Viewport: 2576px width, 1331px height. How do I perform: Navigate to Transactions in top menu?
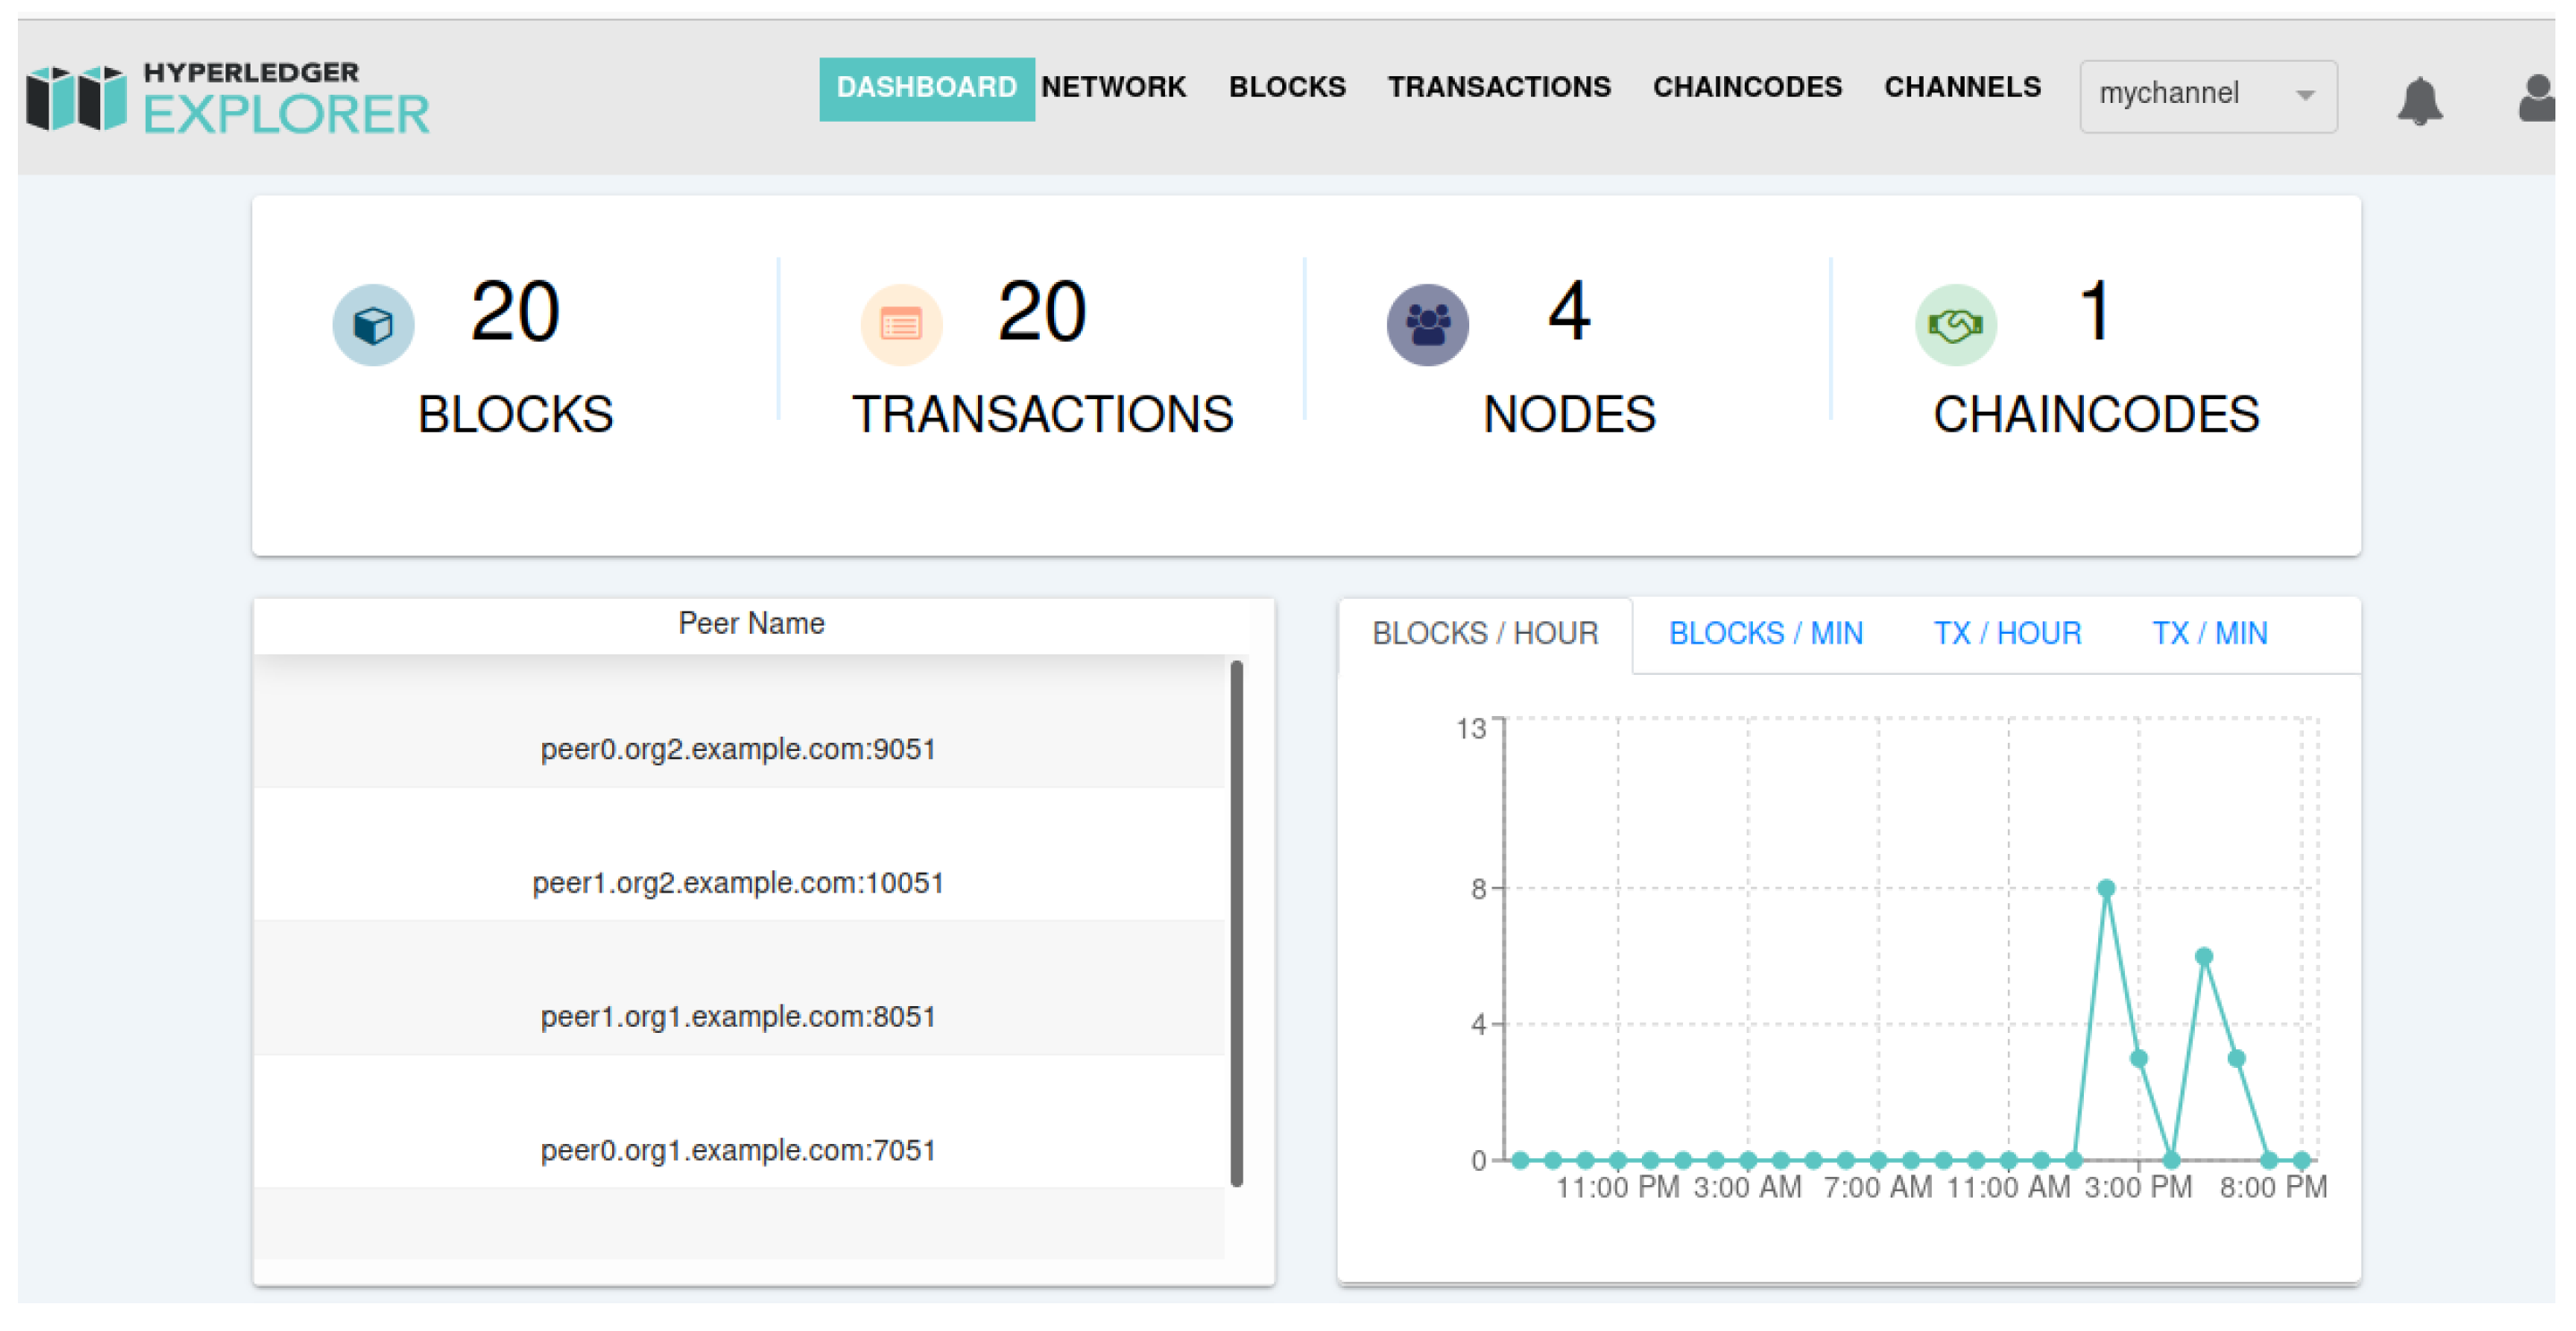1498,88
